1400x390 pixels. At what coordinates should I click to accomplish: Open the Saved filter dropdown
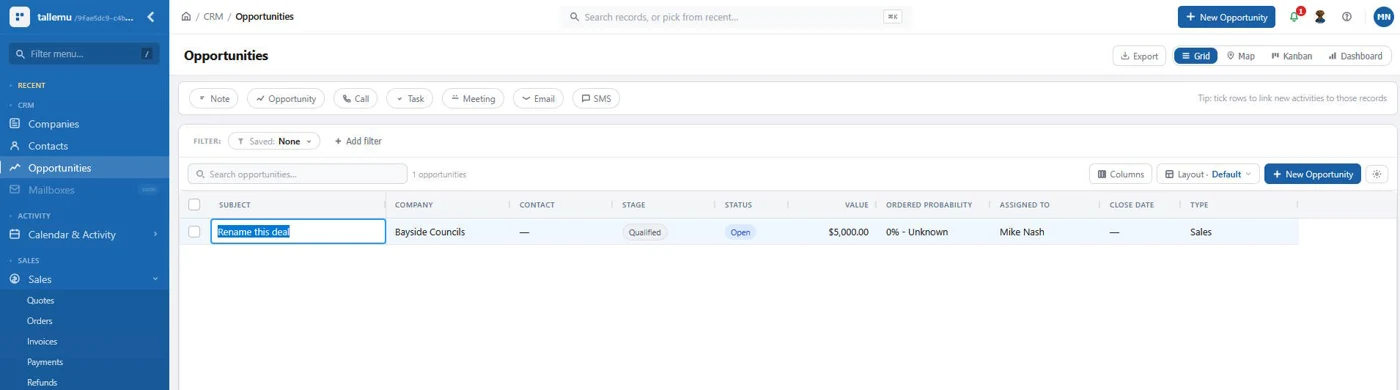tap(274, 141)
